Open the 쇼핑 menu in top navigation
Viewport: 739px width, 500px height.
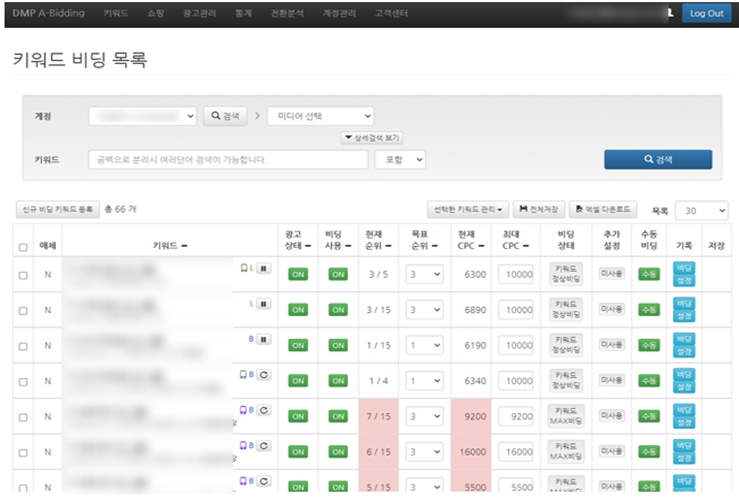156,13
